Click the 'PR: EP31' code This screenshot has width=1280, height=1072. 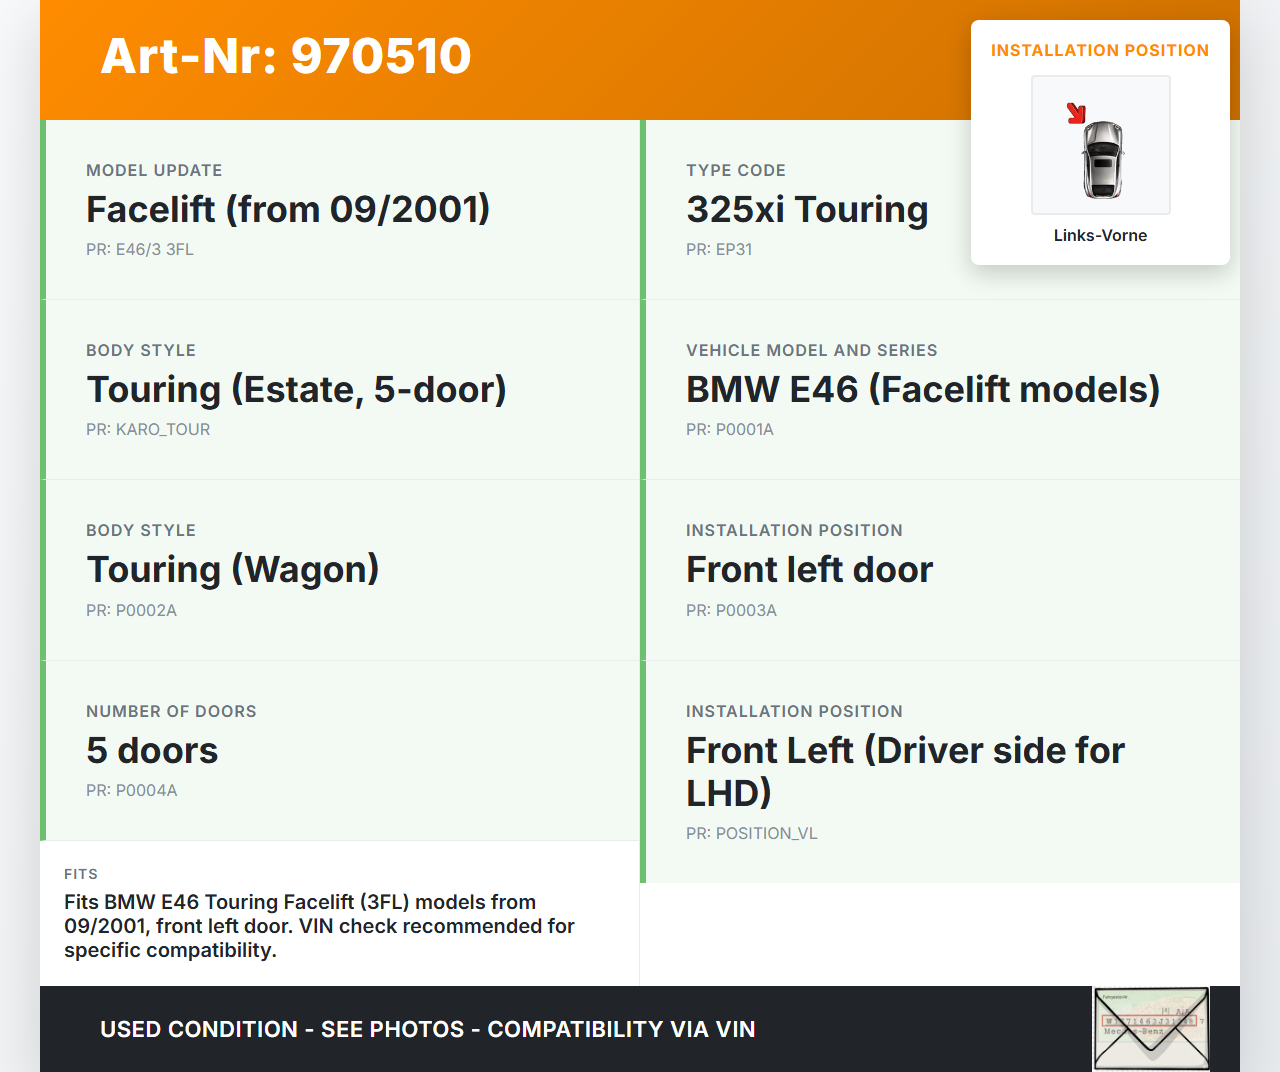tap(719, 249)
